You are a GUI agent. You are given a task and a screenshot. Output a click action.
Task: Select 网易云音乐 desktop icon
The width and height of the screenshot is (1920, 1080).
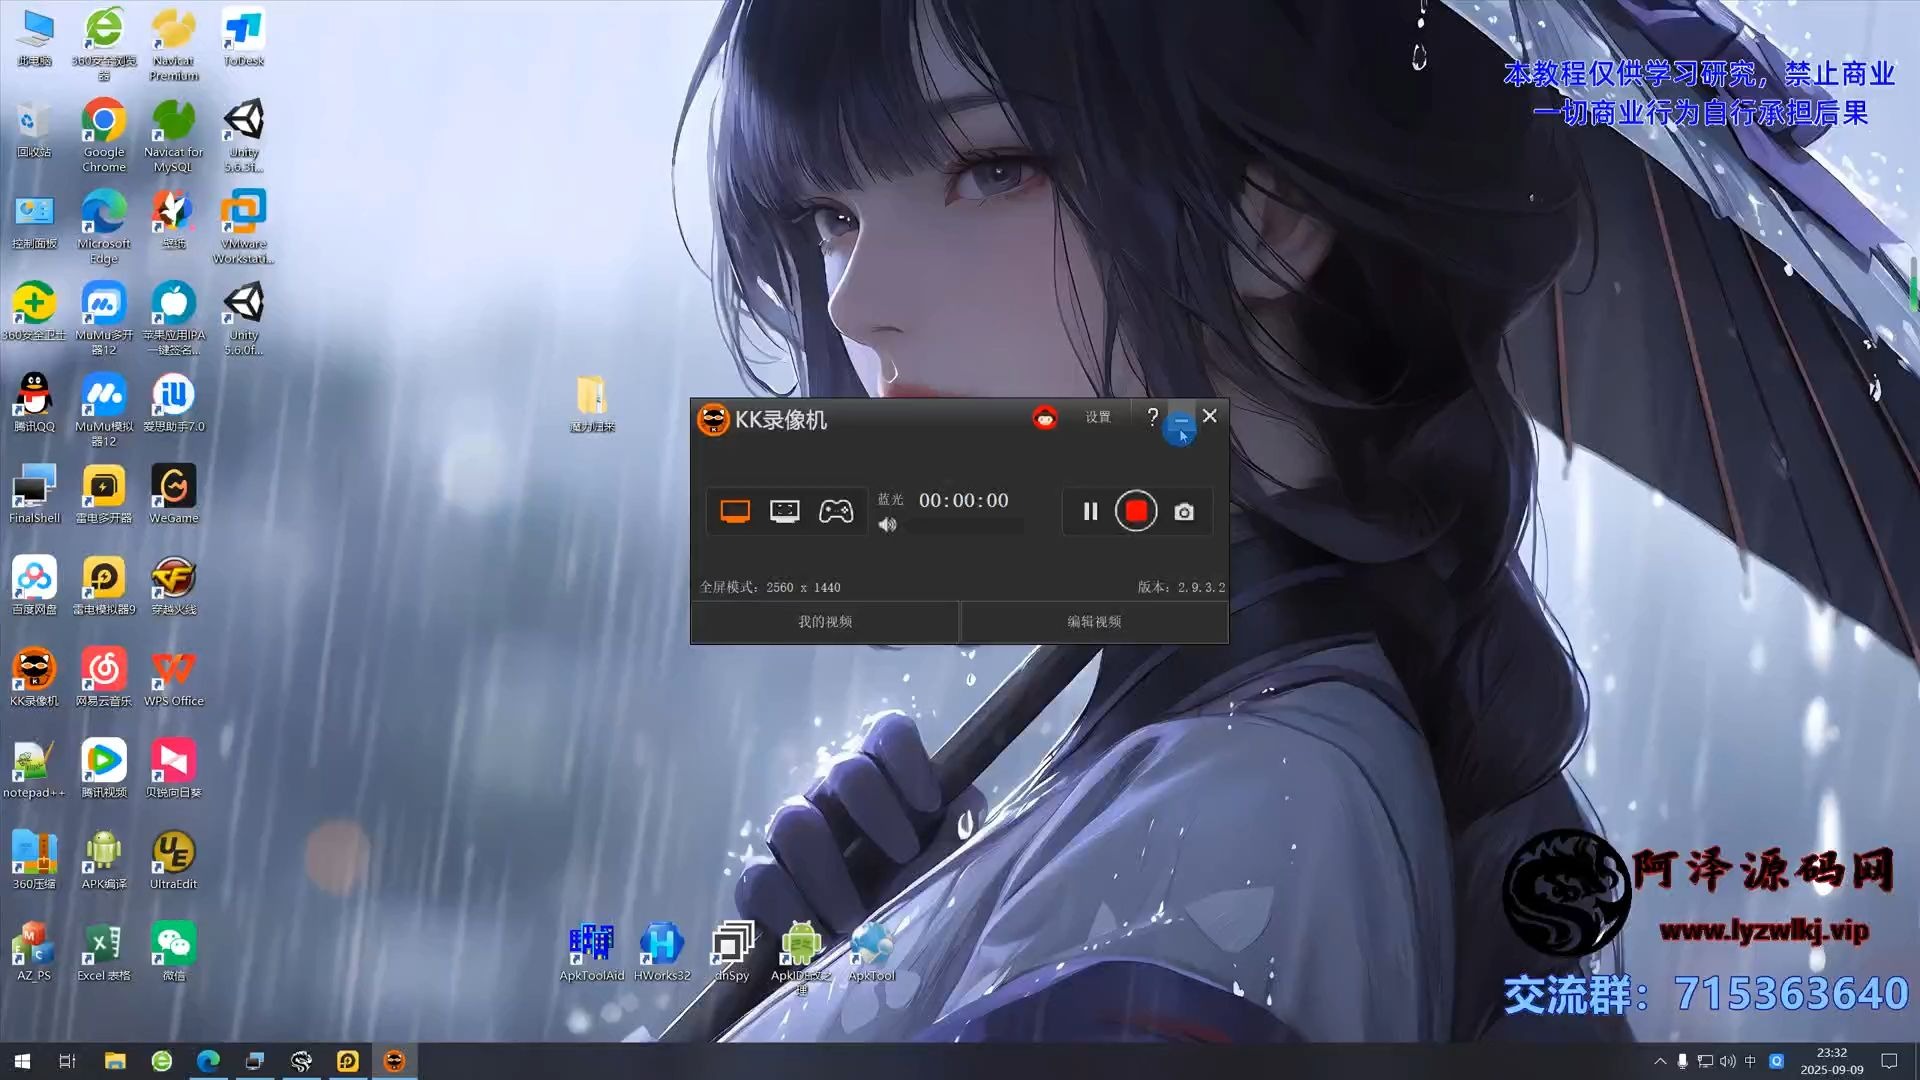(x=104, y=676)
